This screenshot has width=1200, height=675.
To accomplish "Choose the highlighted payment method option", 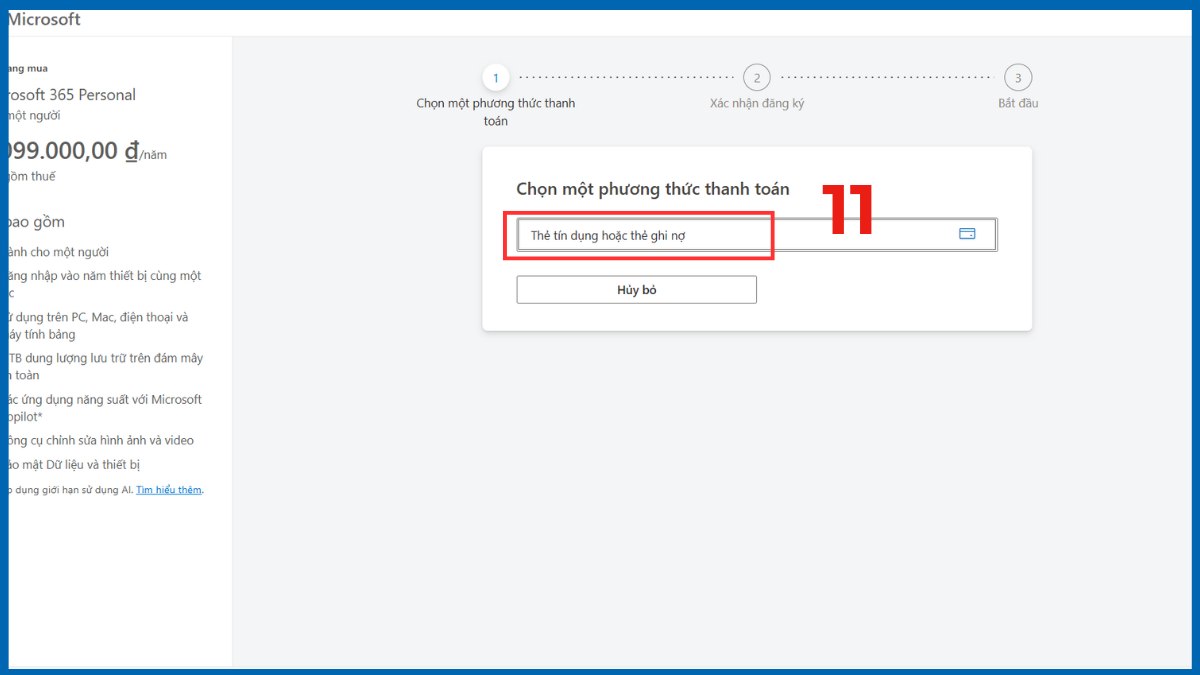I will coord(641,233).
